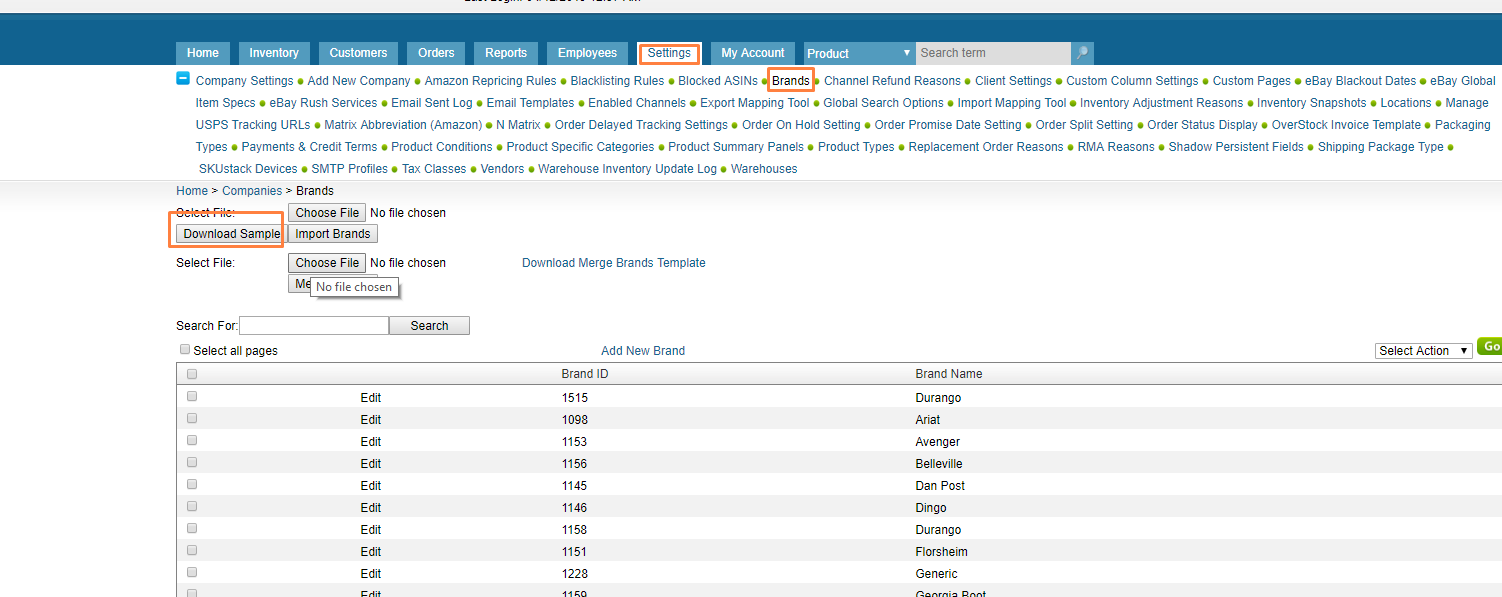Open Warehouses settings link
Screen dimensions: 1502x597
764,169
